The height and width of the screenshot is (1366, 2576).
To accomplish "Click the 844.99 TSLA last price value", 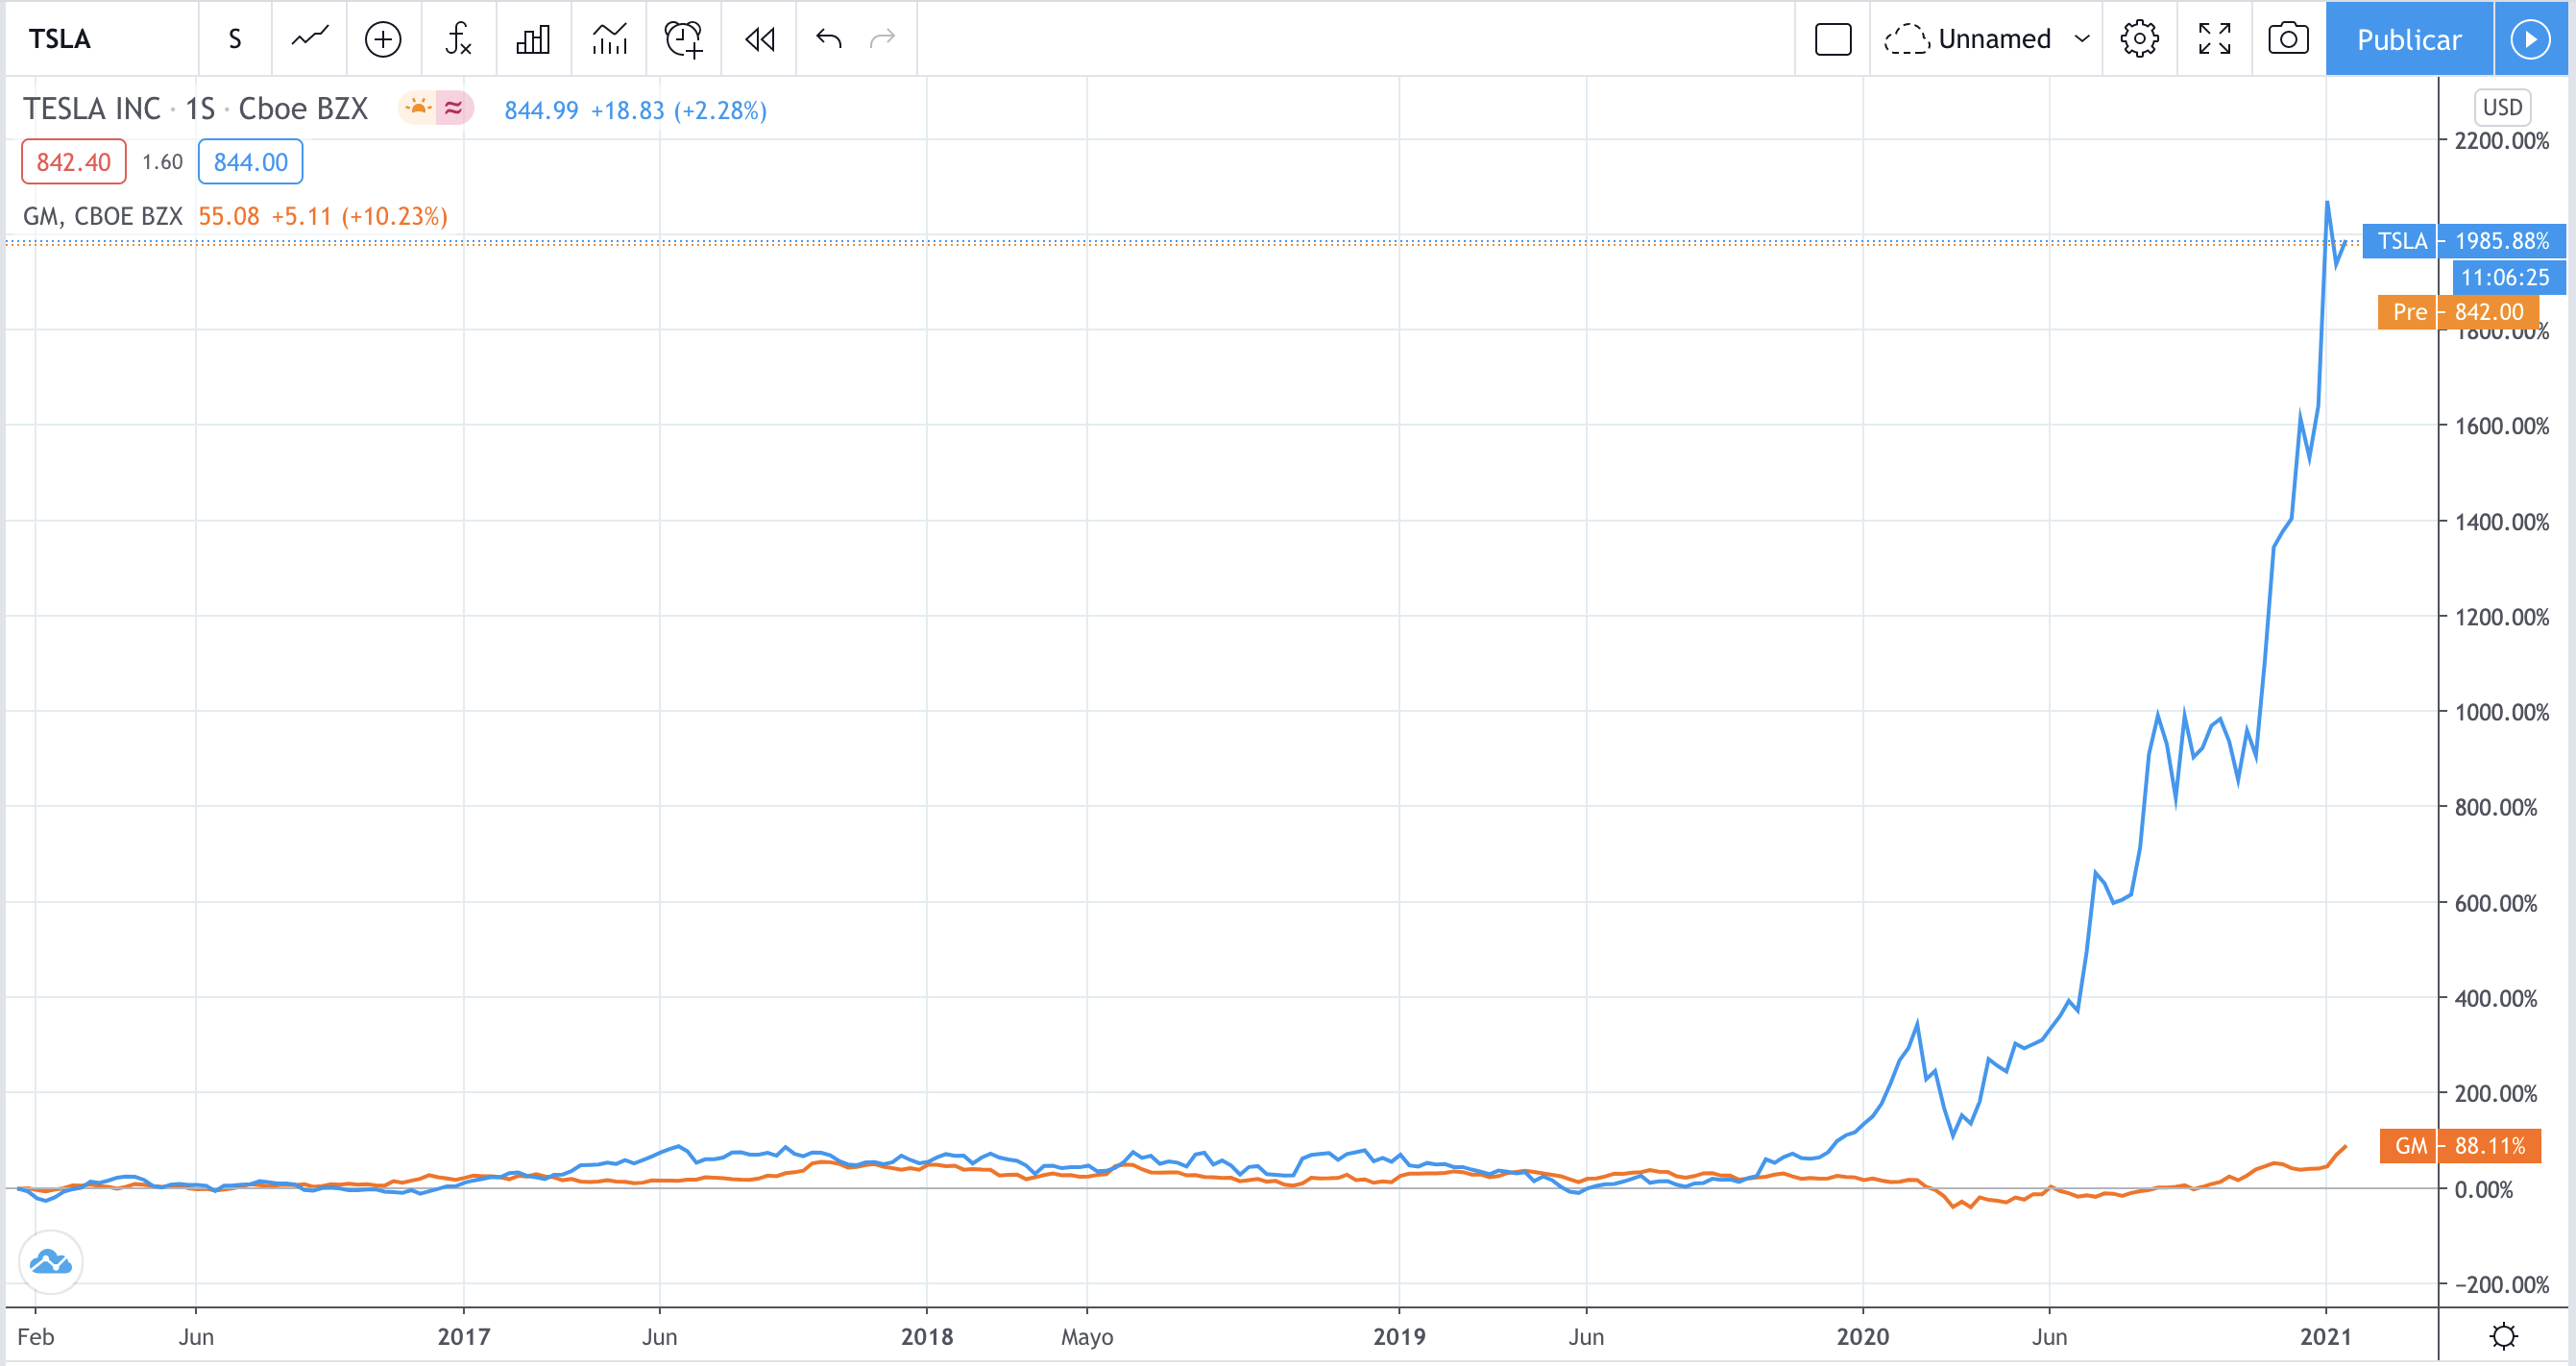I will pyautogui.click(x=541, y=110).
